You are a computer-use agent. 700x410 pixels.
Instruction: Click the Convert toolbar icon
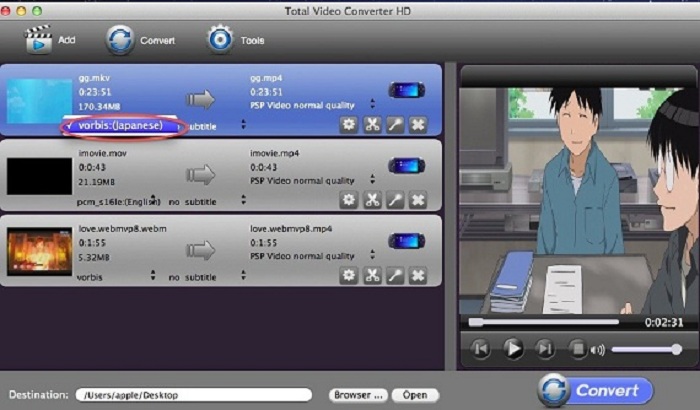[120, 40]
